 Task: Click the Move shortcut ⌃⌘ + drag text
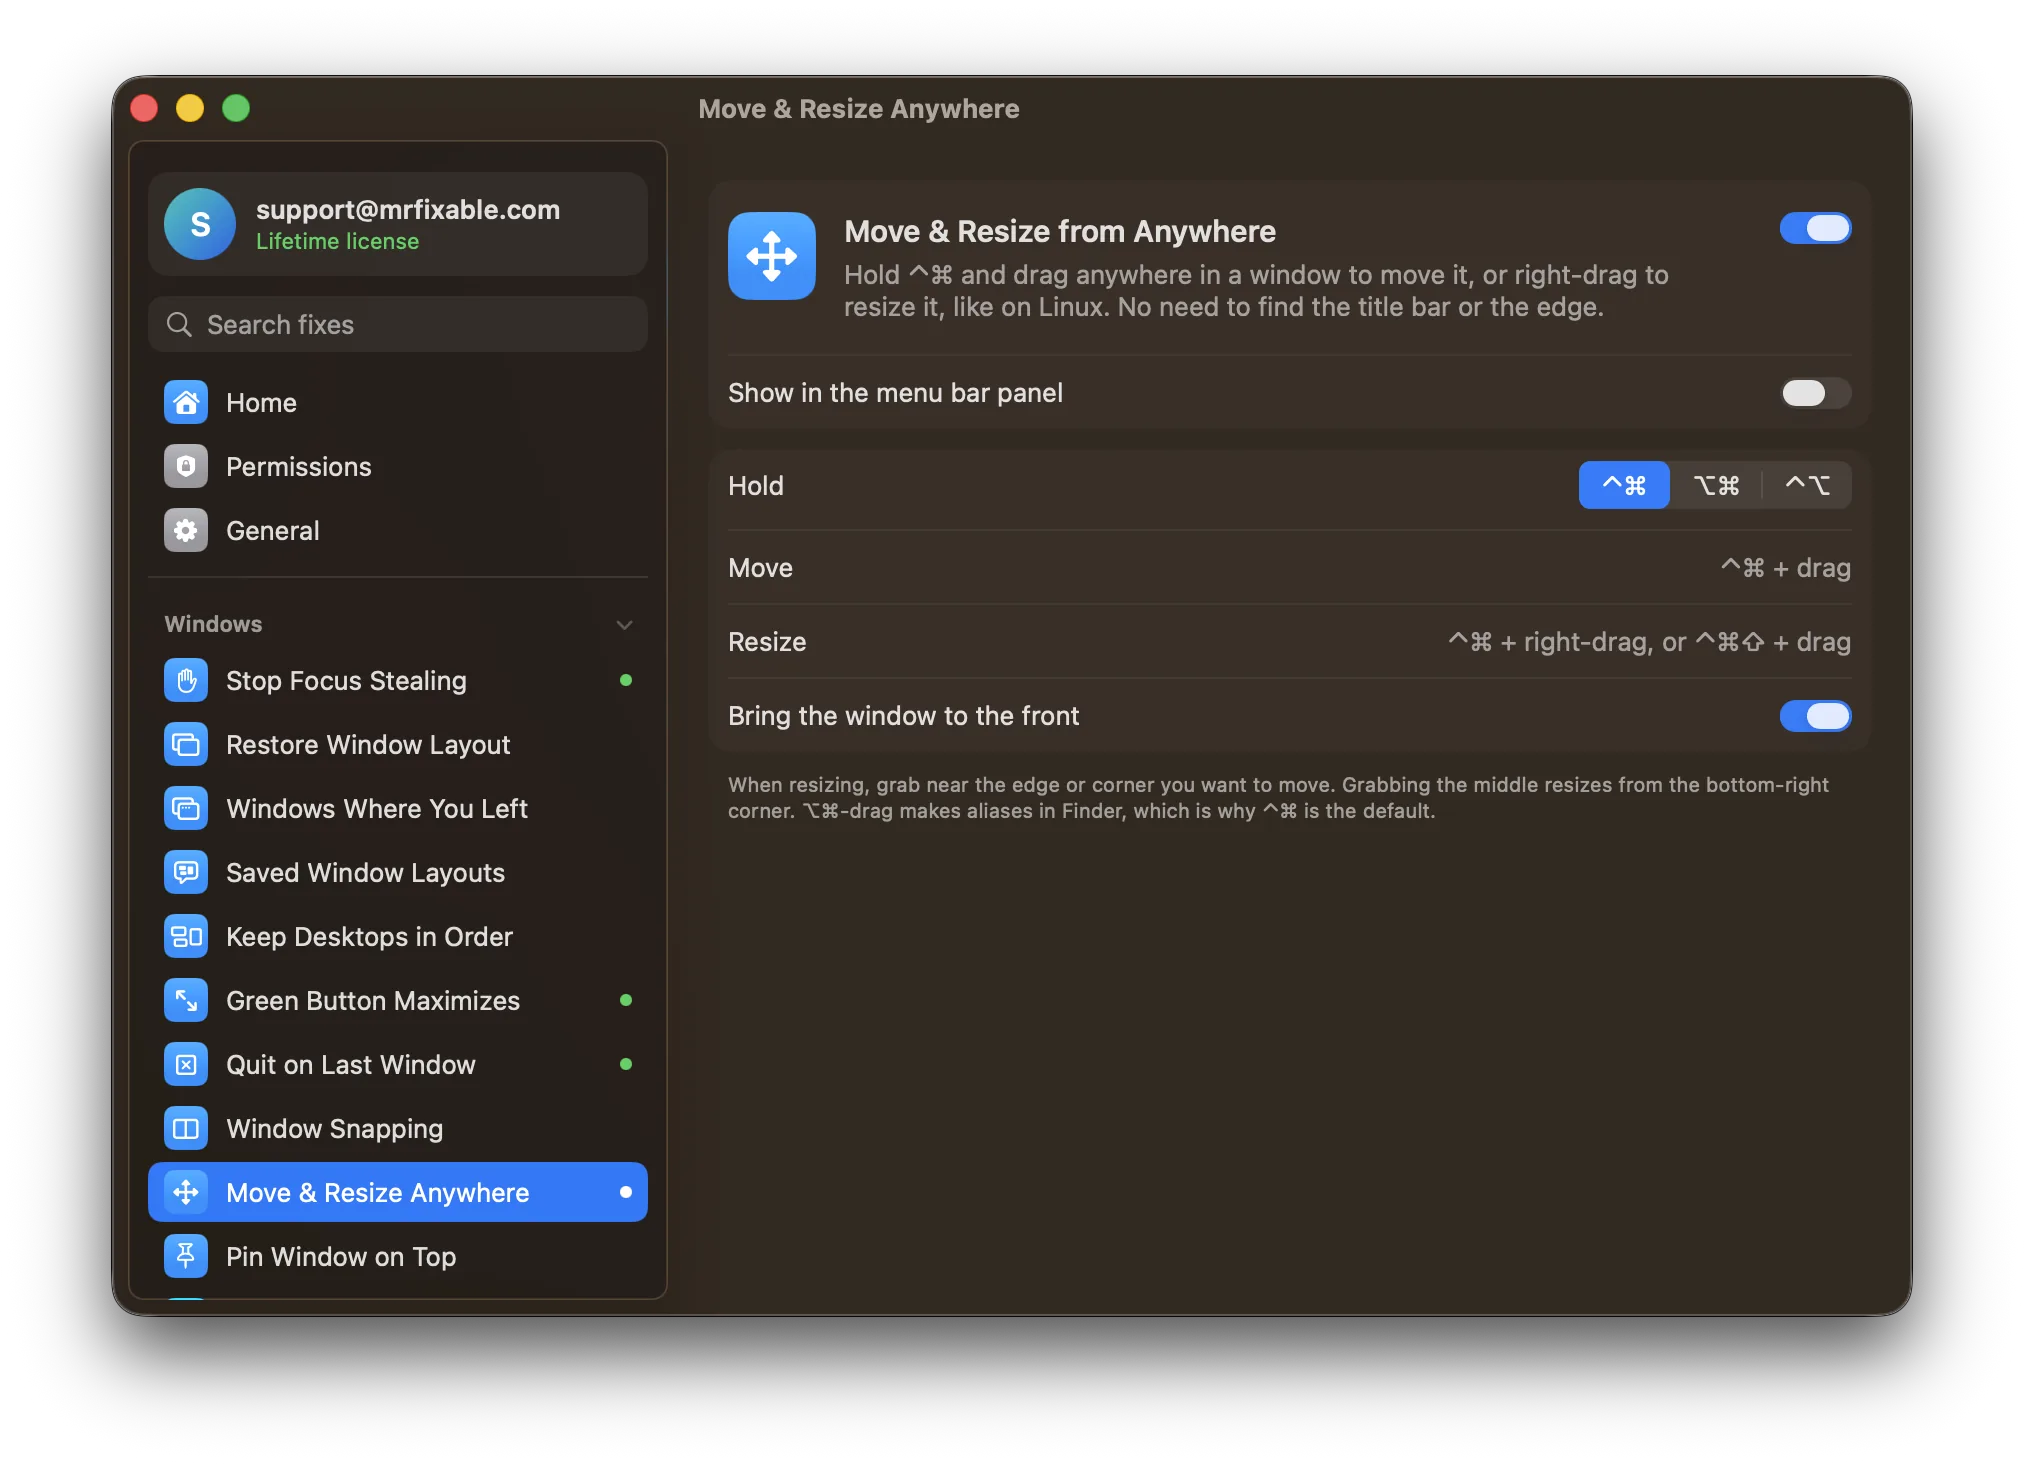tap(1786, 568)
